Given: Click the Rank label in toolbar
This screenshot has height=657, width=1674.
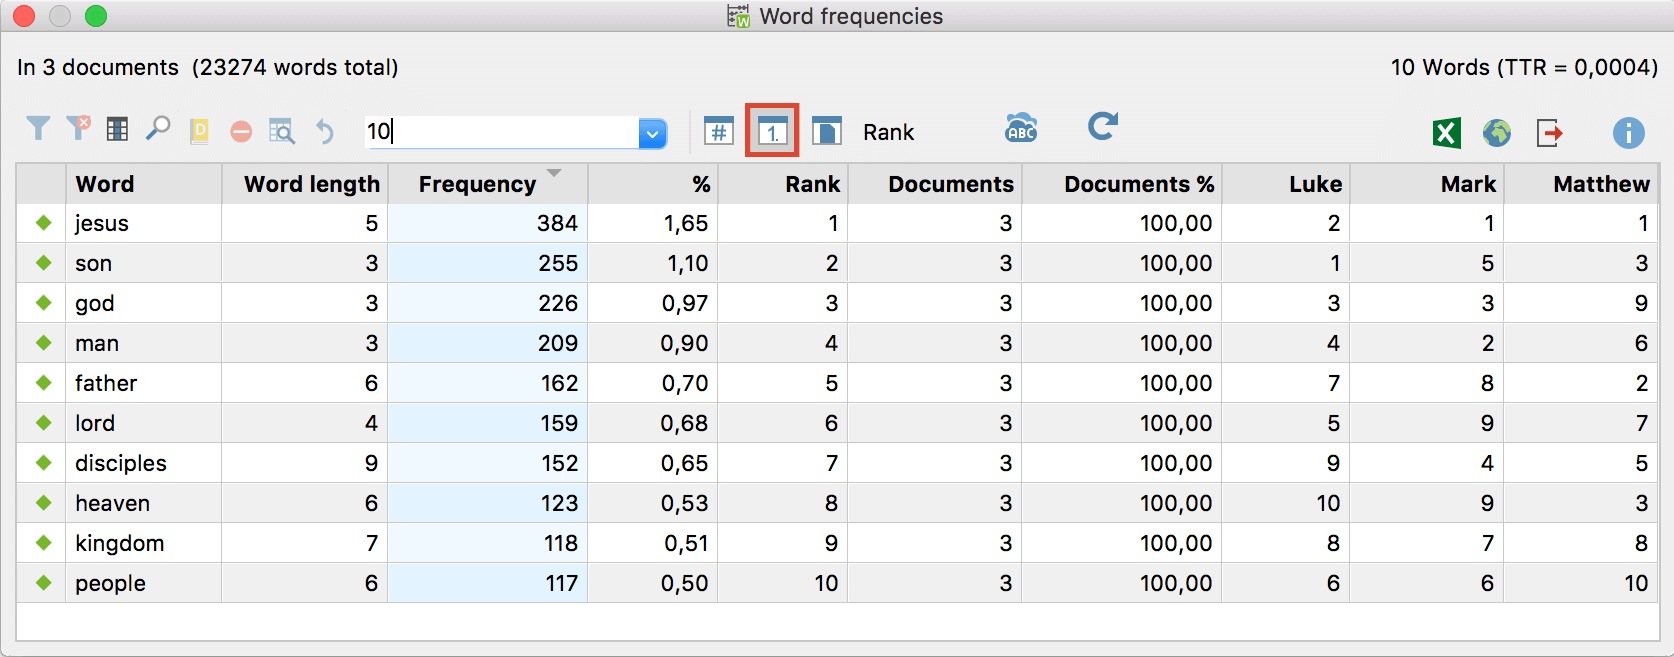Looking at the screenshot, I should pos(888,132).
